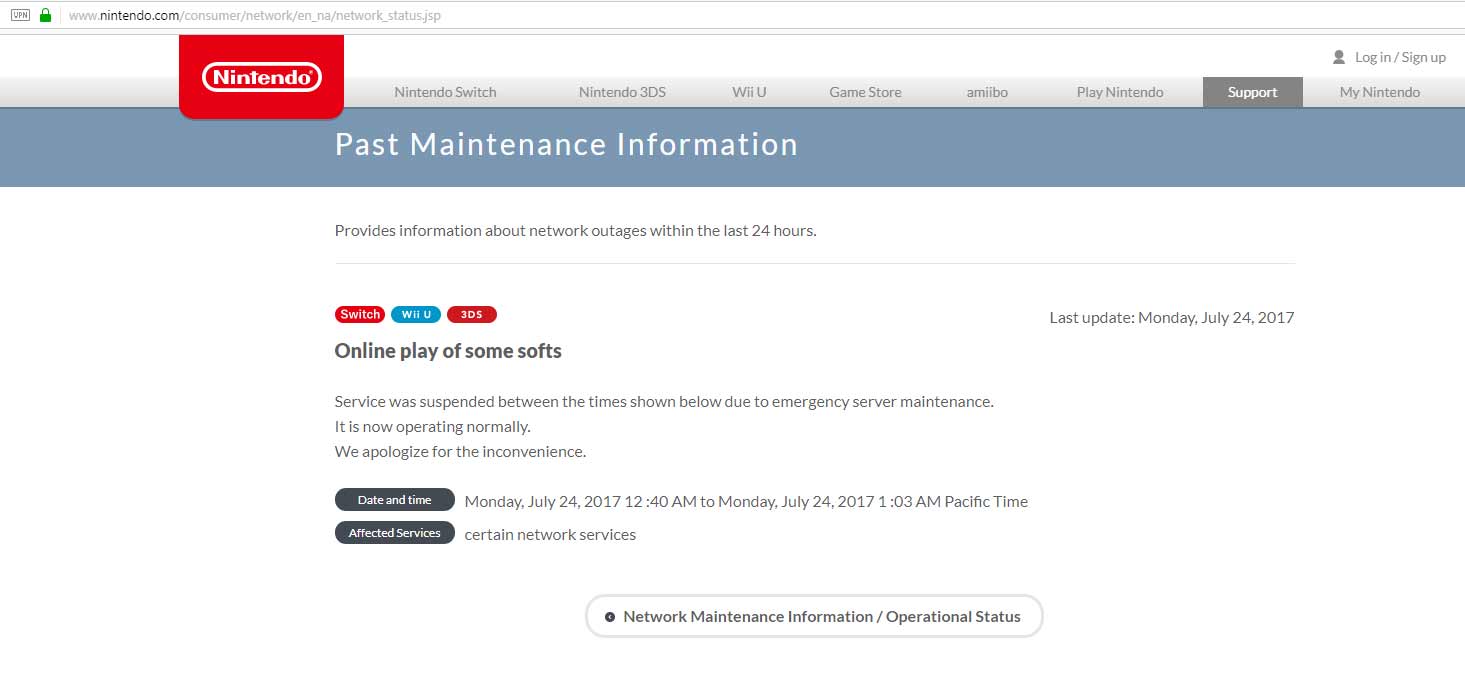
Task: Click the 'Last update: Monday, July 24, 2017' text
Action: (1172, 317)
